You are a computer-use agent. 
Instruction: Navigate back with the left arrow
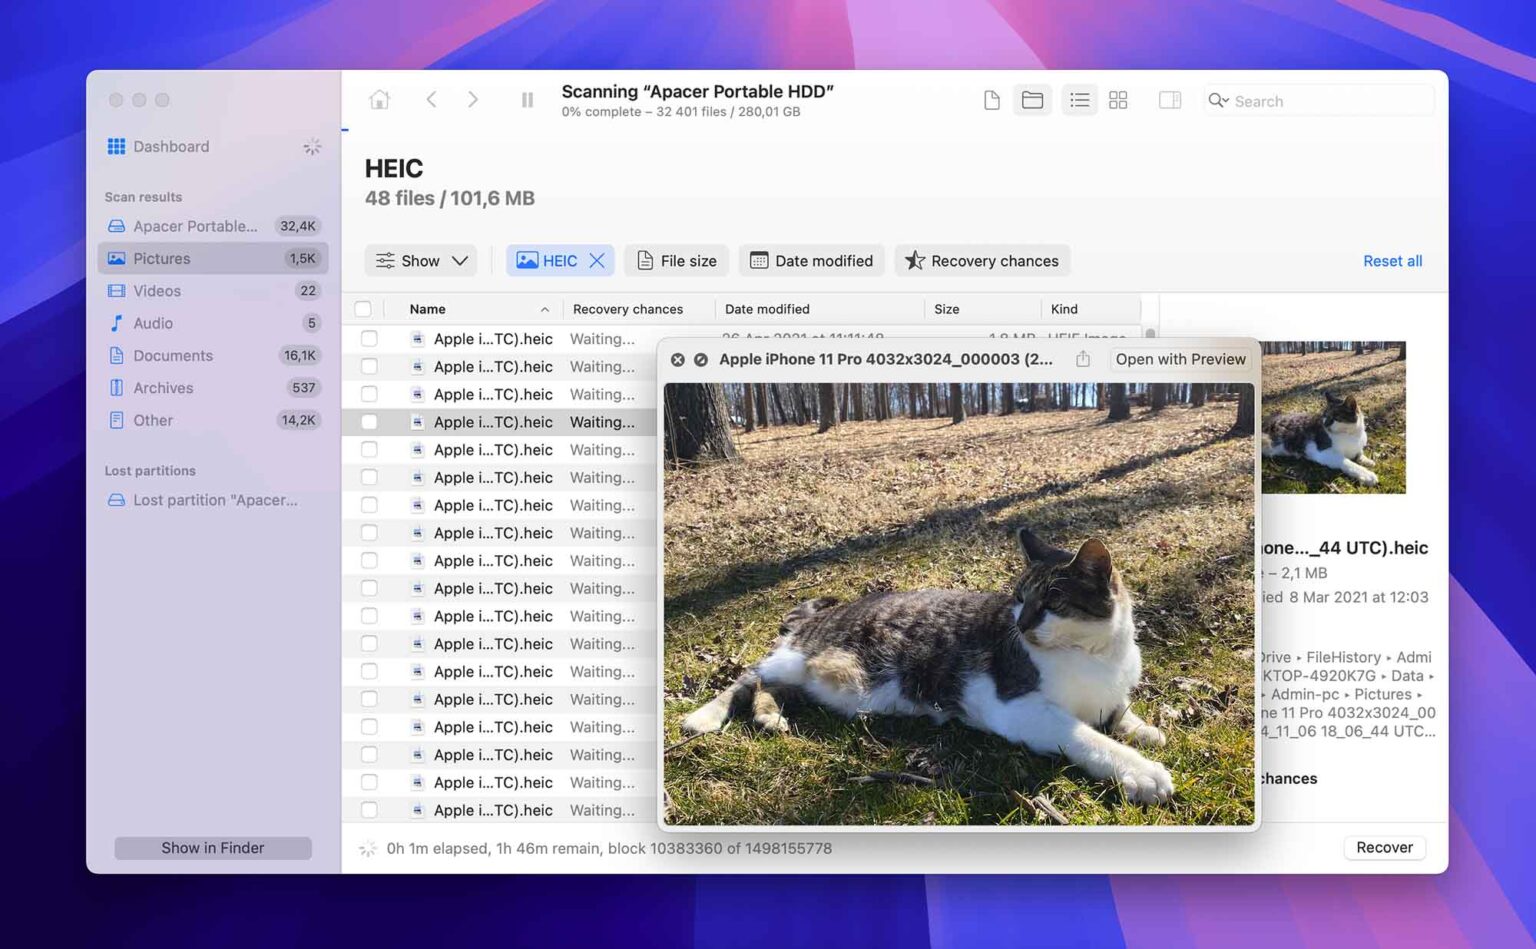[x=431, y=100]
